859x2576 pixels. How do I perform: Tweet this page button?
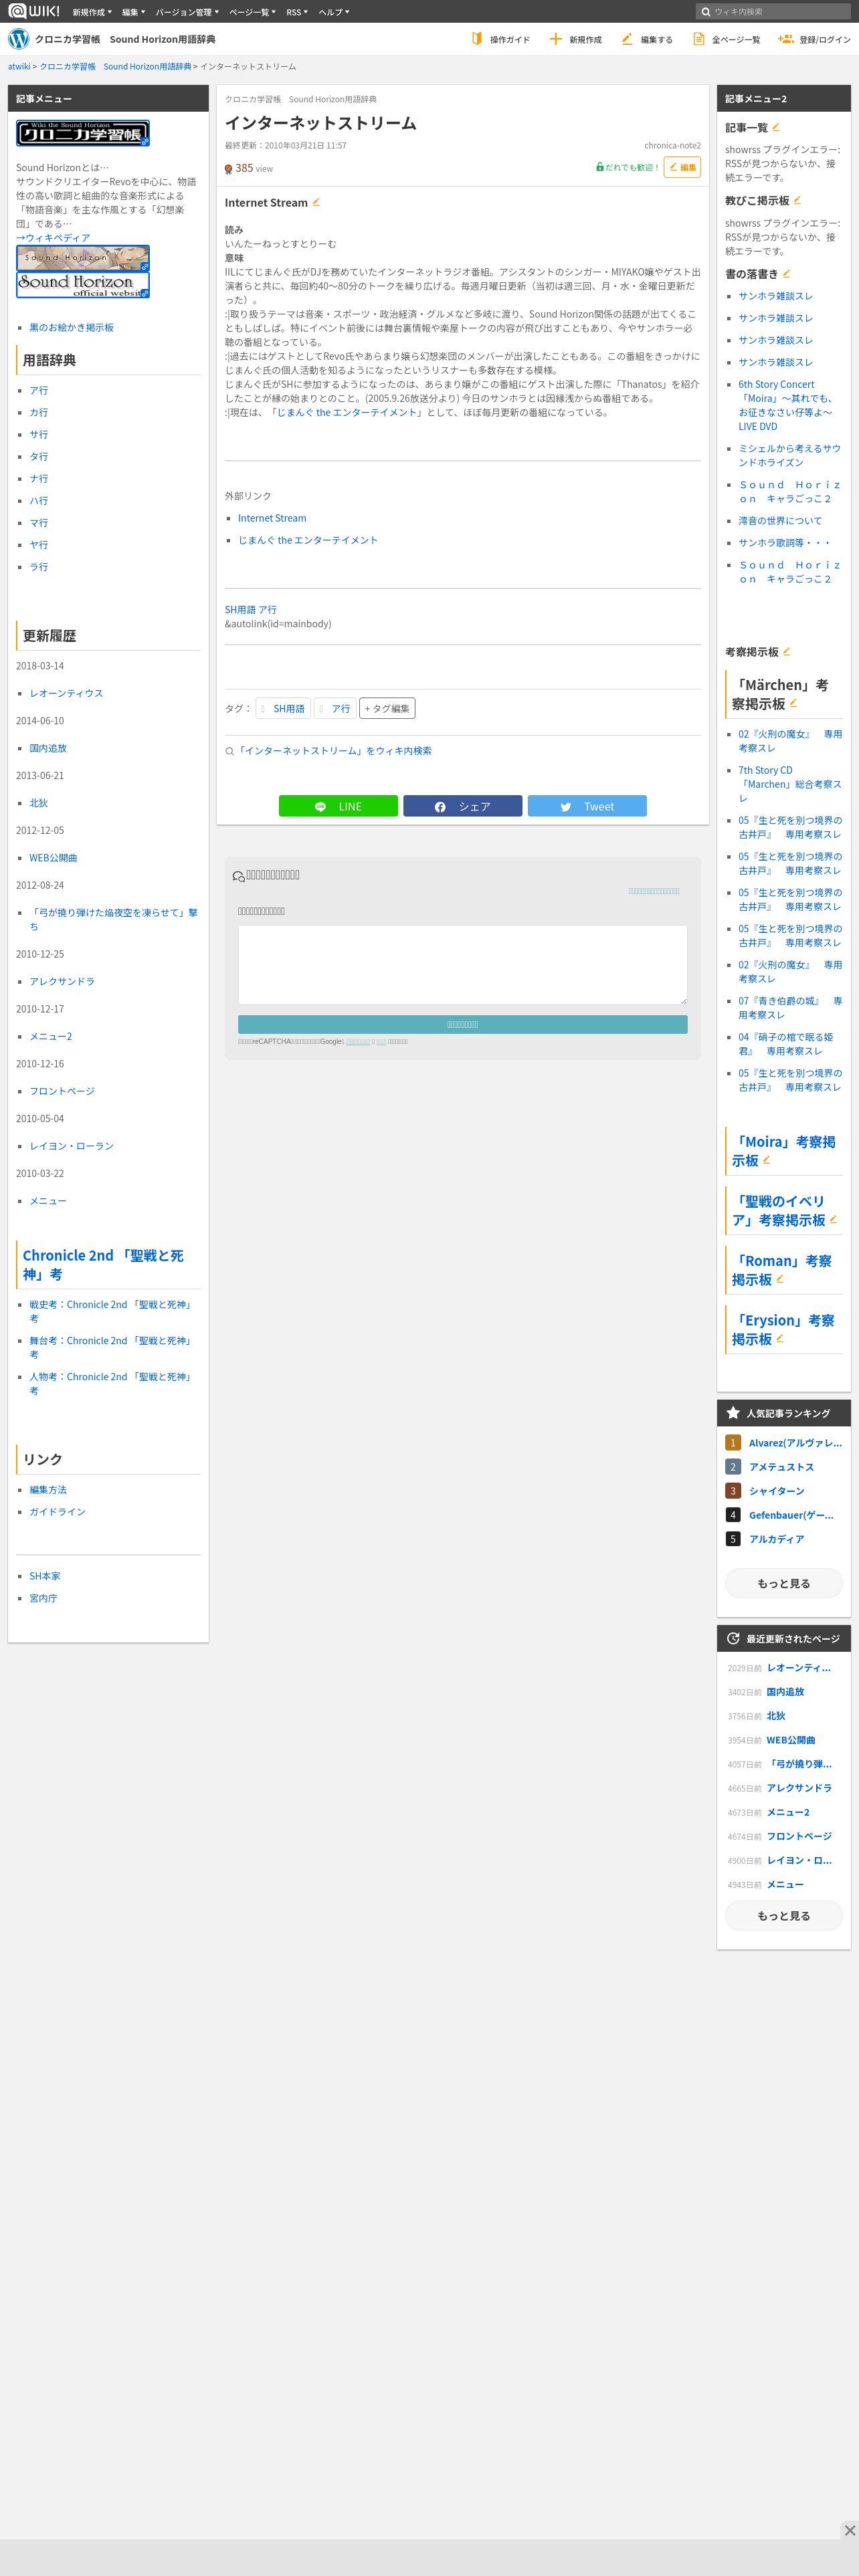tap(587, 806)
